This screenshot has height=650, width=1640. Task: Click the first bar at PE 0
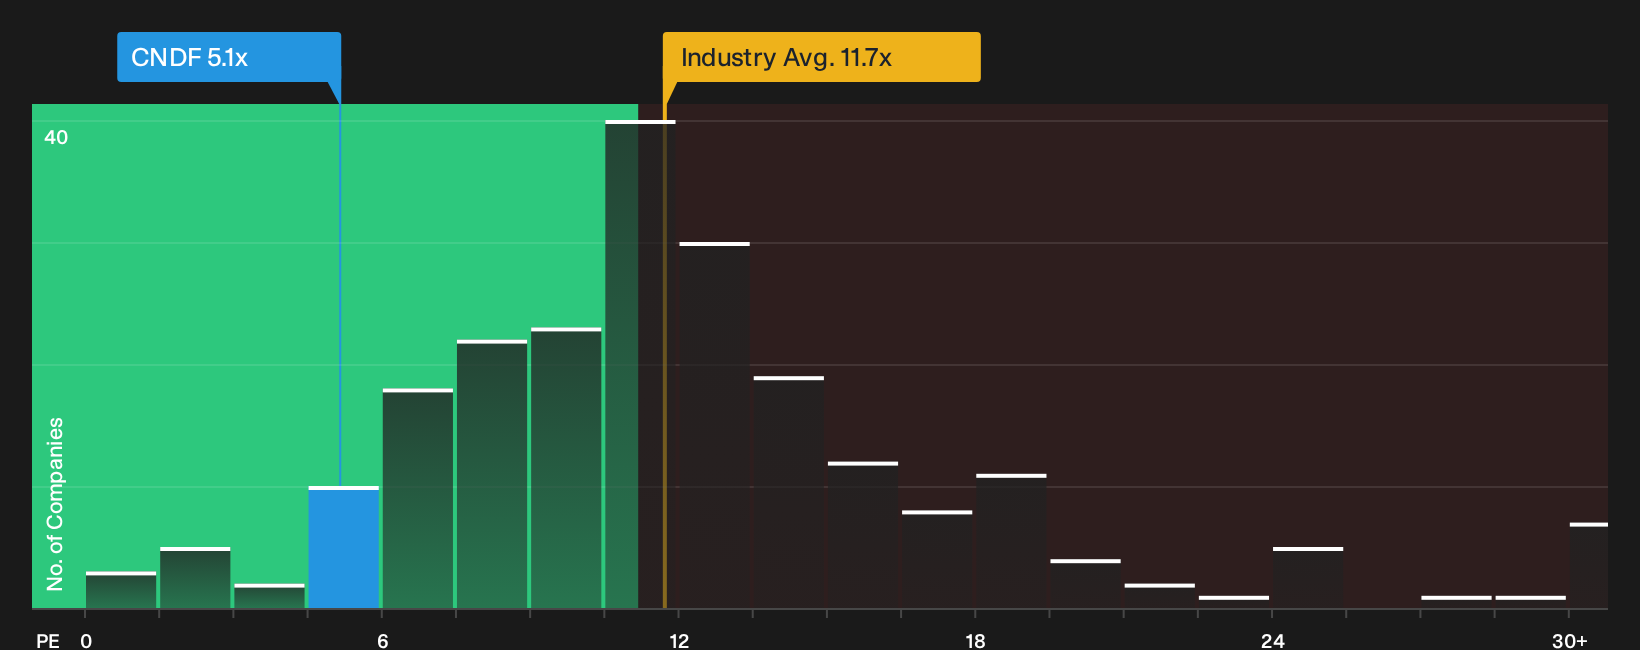(x=121, y=590)
